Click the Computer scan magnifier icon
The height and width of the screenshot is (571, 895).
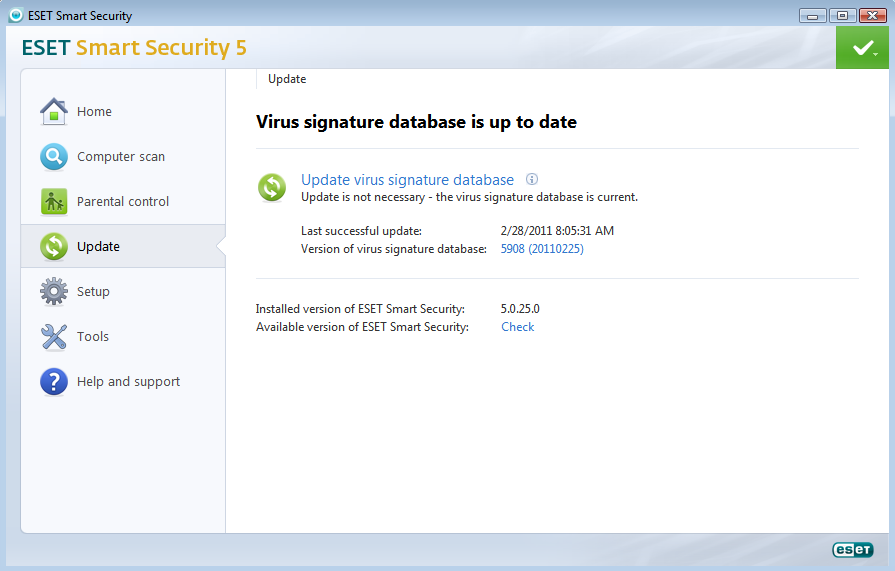point(54,157)
